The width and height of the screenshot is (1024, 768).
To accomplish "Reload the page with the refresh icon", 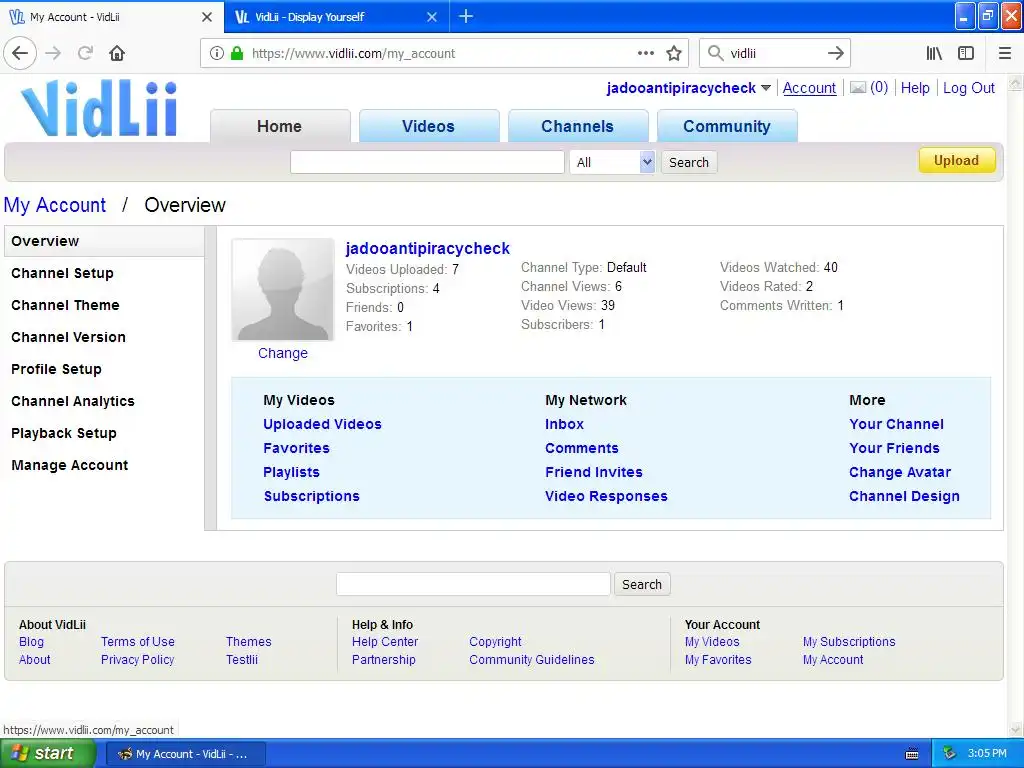I will point(85,54).
